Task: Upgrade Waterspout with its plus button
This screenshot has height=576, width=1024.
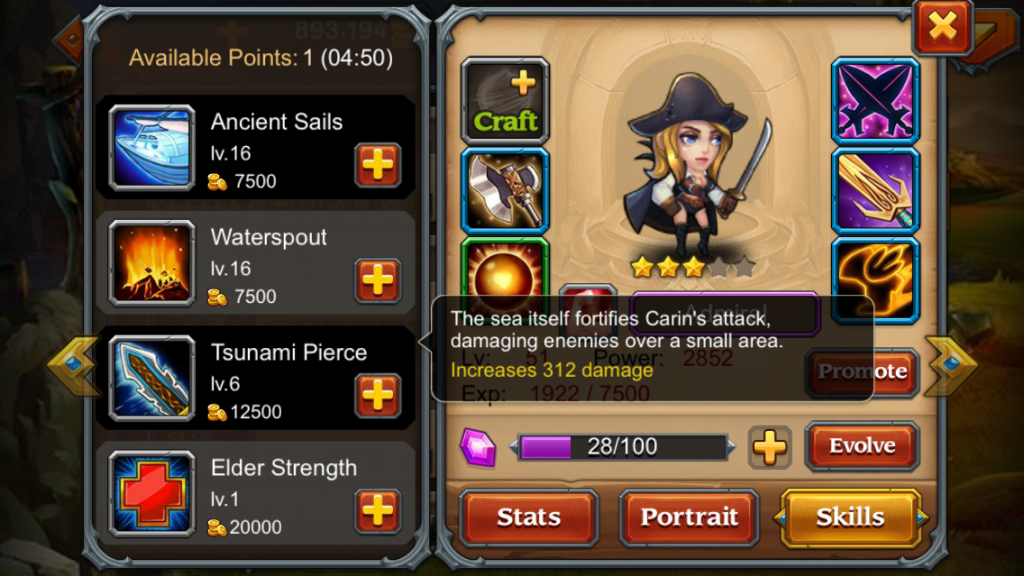Action: 377,280
